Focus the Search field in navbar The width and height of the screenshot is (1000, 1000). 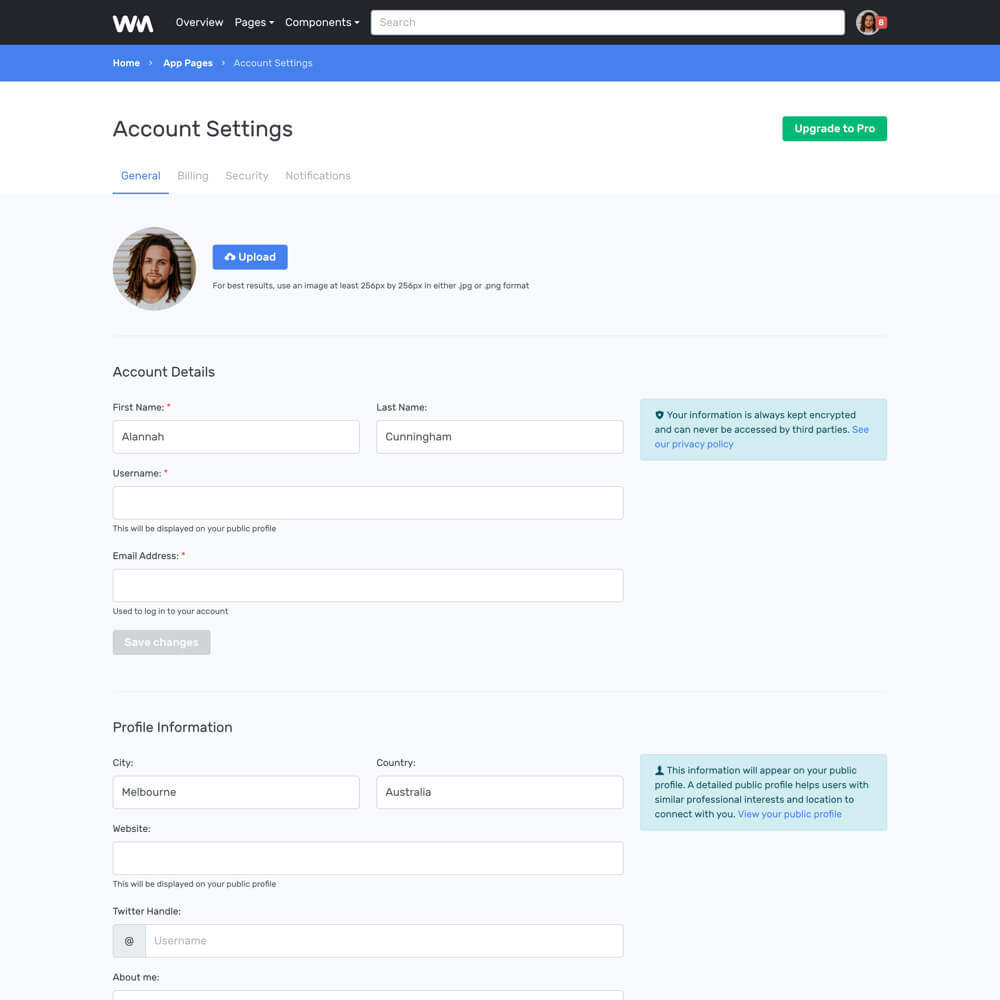(x=608, y=22)
